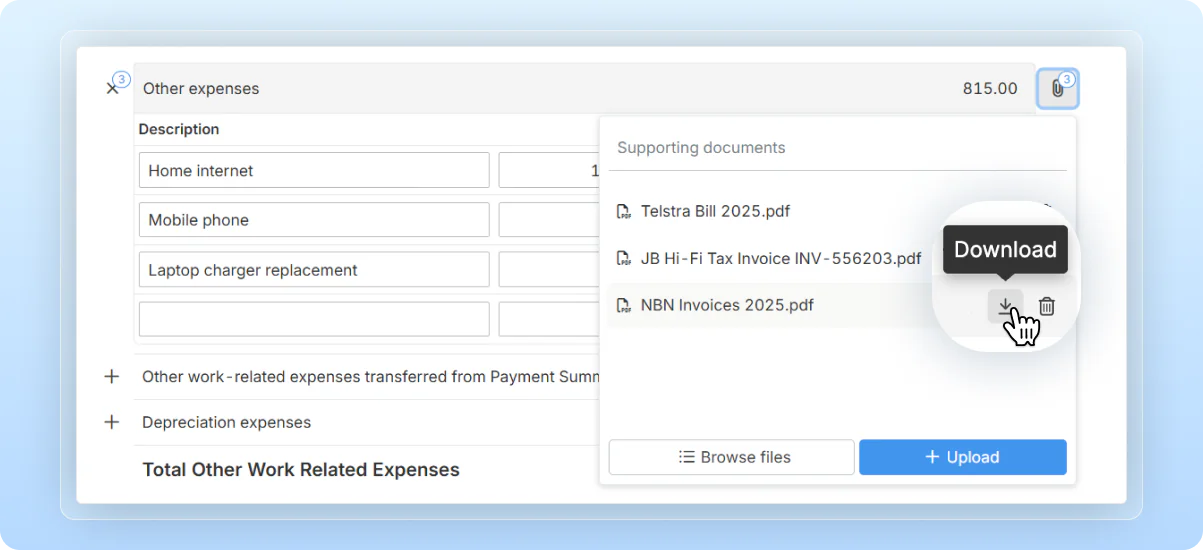Click the Description column header
This screenshot has height=550, width=1203.
pos(179,129)
